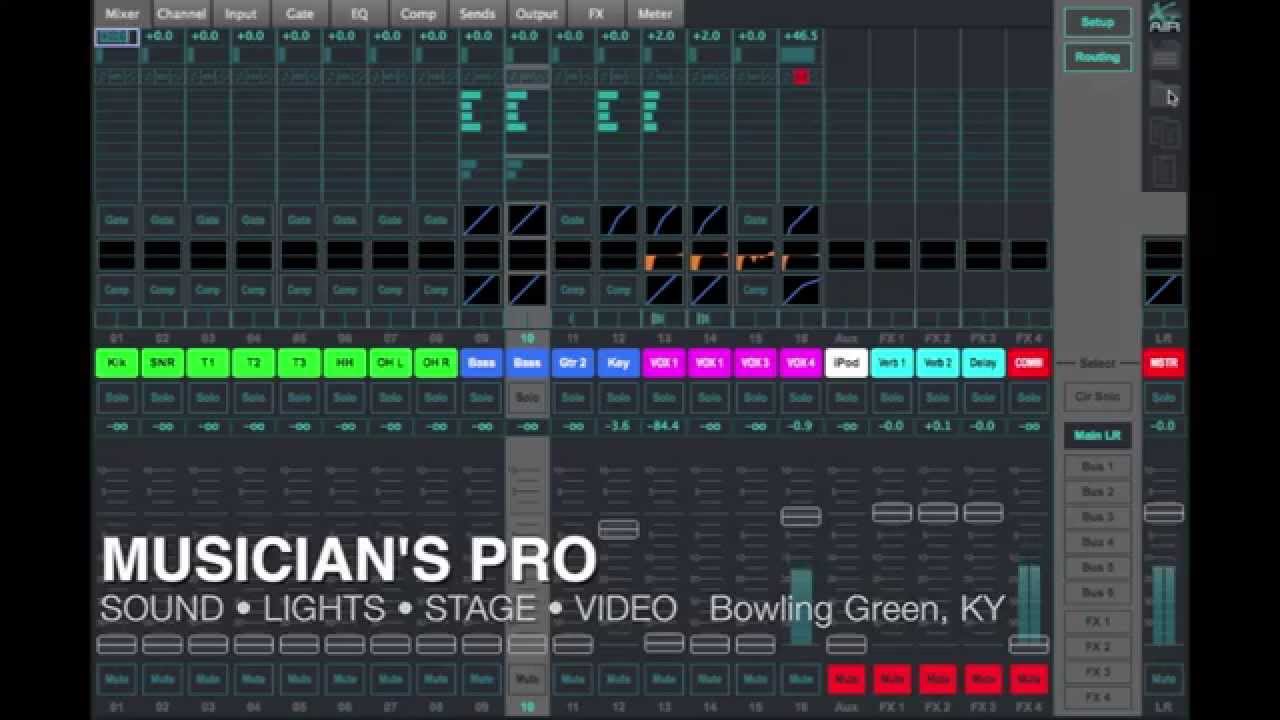Image resolution: width=1280 pixels, height=720 pixels.
Task: Open the Gate box on the Kik channel
Action: (x=116, y=220)
